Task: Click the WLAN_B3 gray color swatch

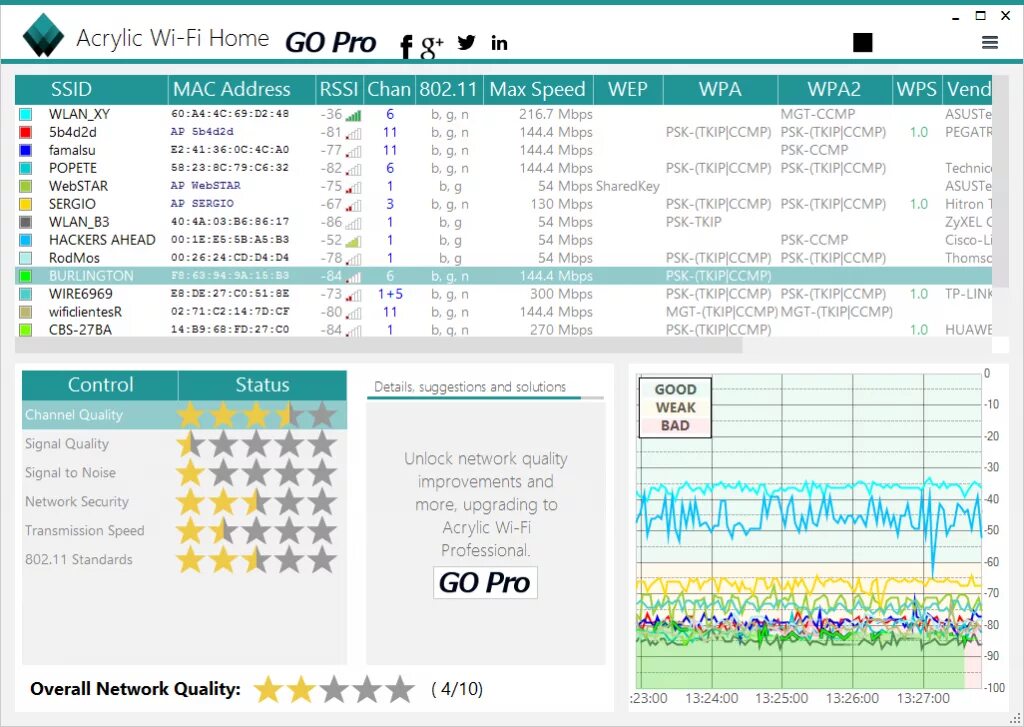Action: pyautogui.click(x=25, y=222)
